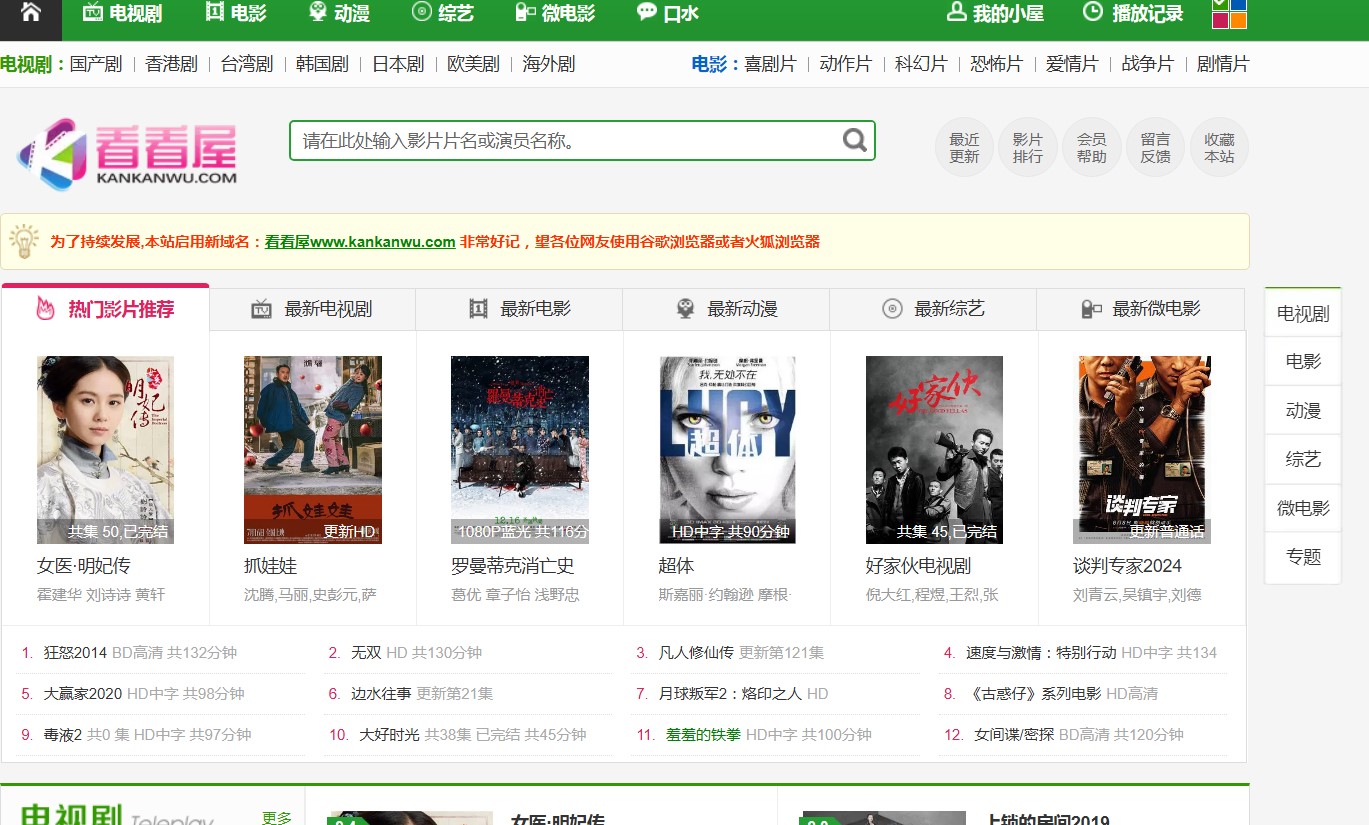This screenshot has height=825, width=1369.
Task: Open the 看看屋www.kankanwu.com link
Action: coord(360,242)
